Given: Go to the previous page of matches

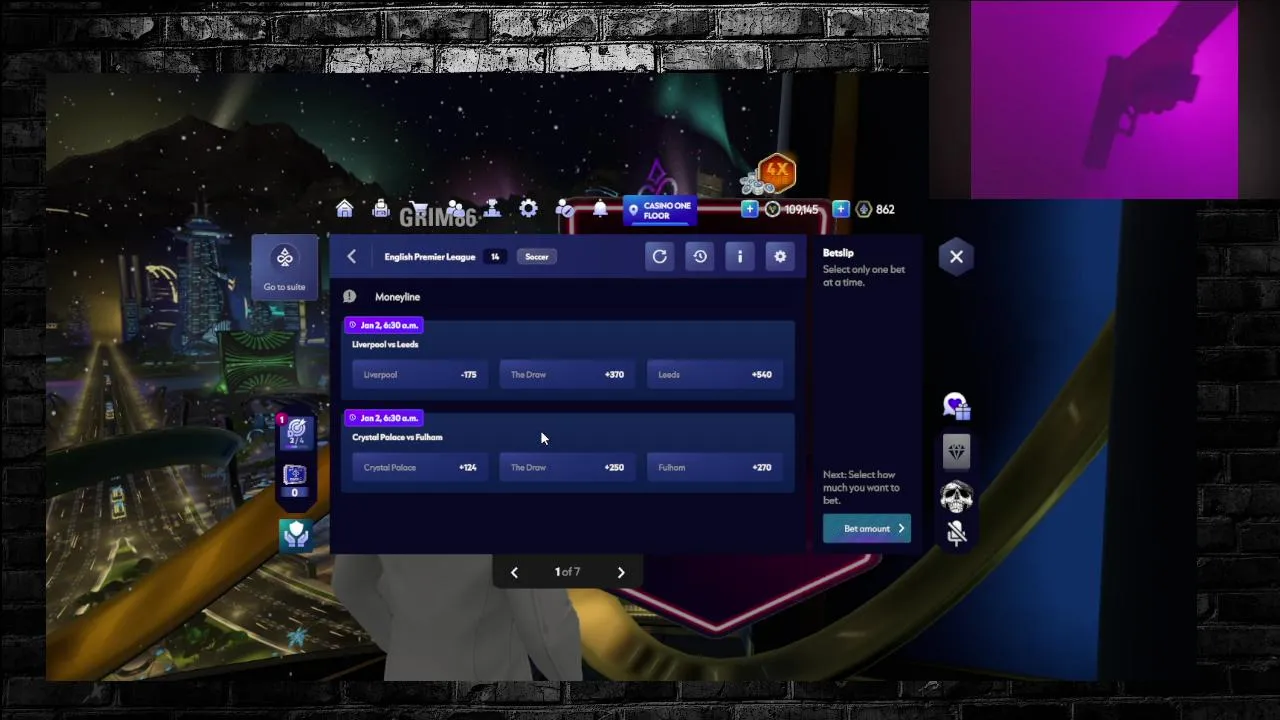Looking at the screenshot, I should [x=514, y=572].
